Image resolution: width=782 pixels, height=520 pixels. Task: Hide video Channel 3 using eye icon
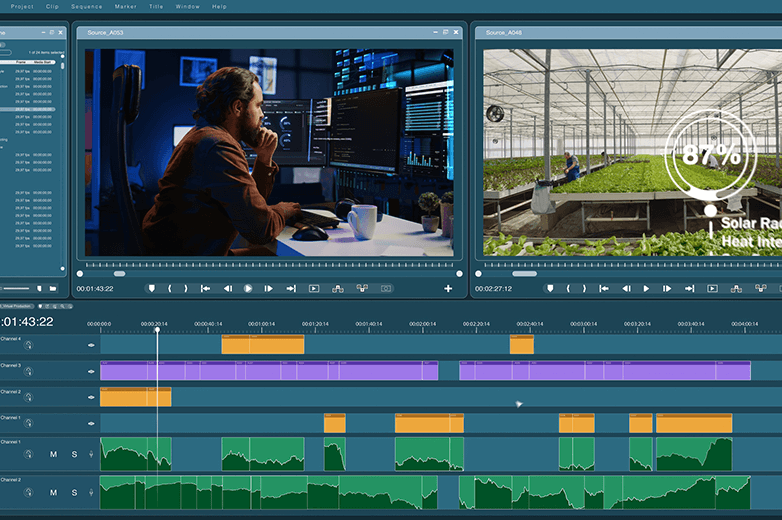click(91, 371)
